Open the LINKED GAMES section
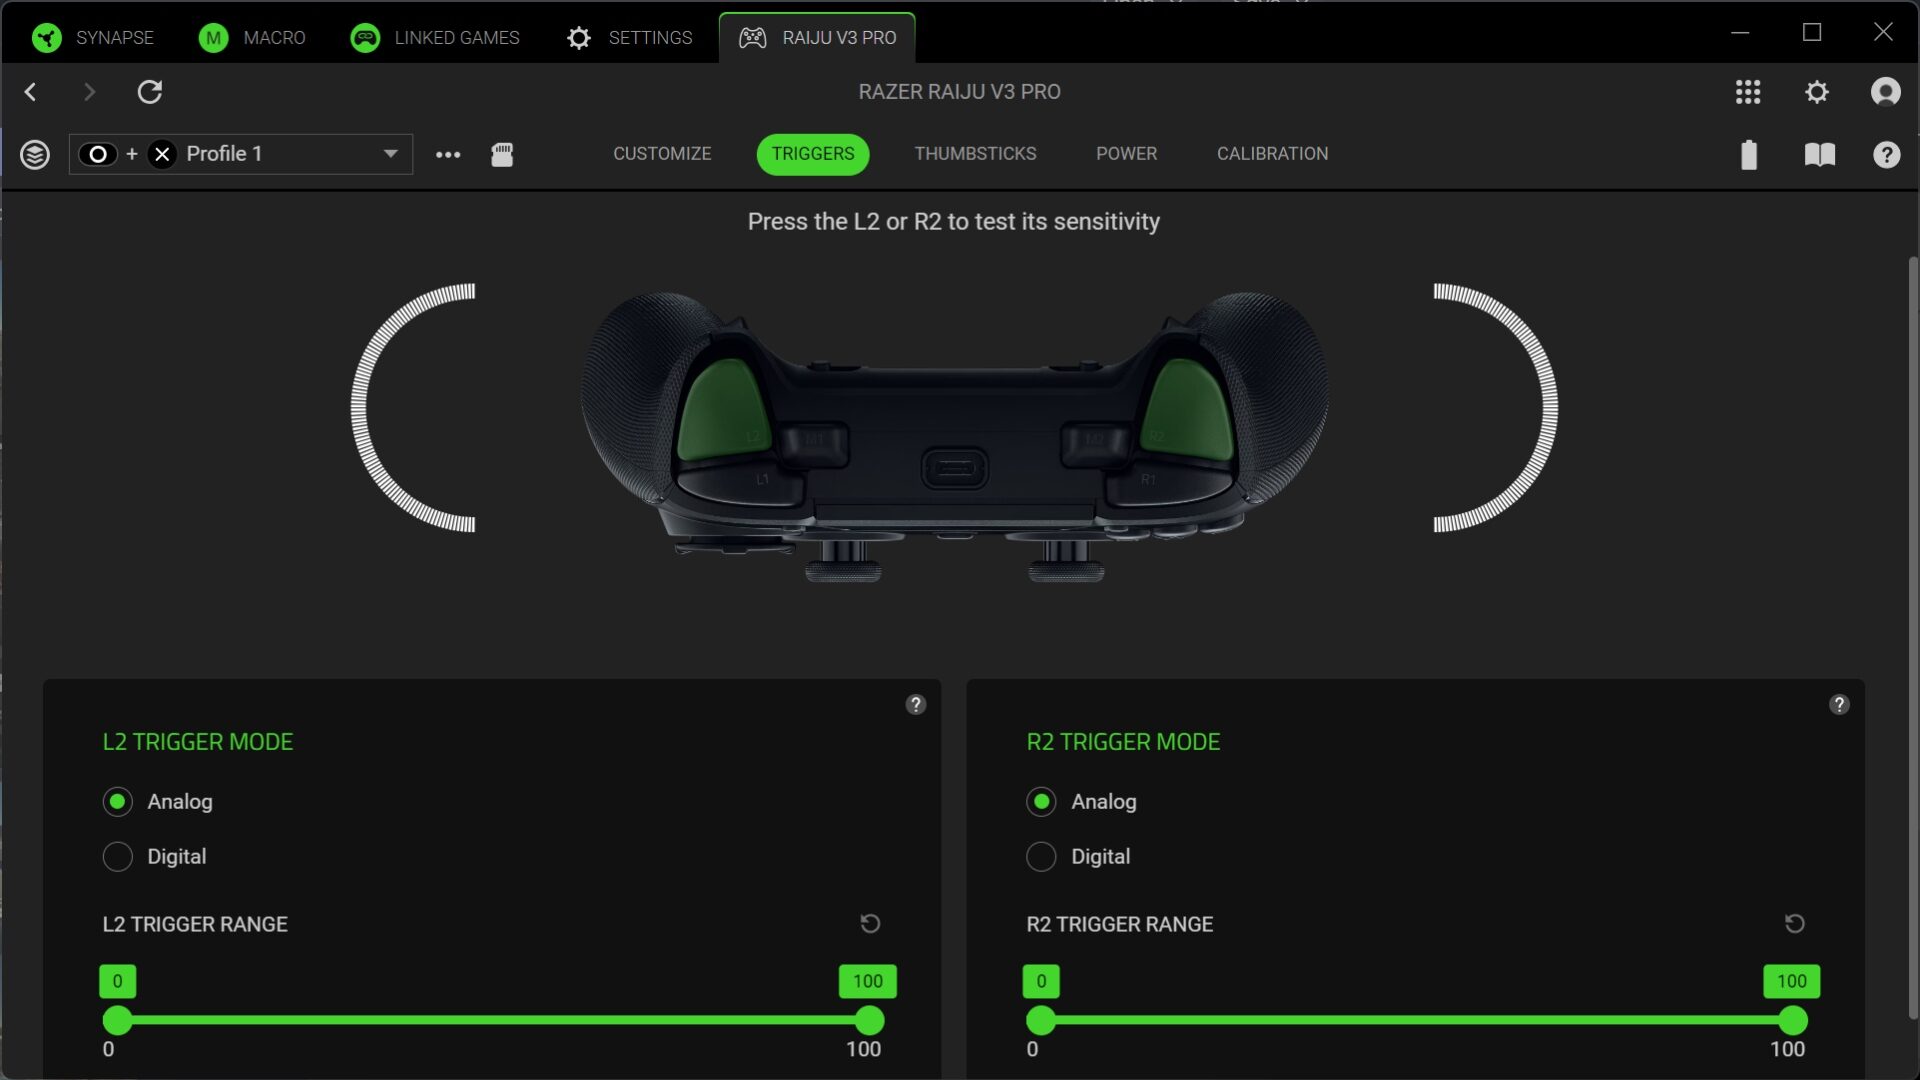The height and width of the screenshot is (1080, 1920). point(436,38)
